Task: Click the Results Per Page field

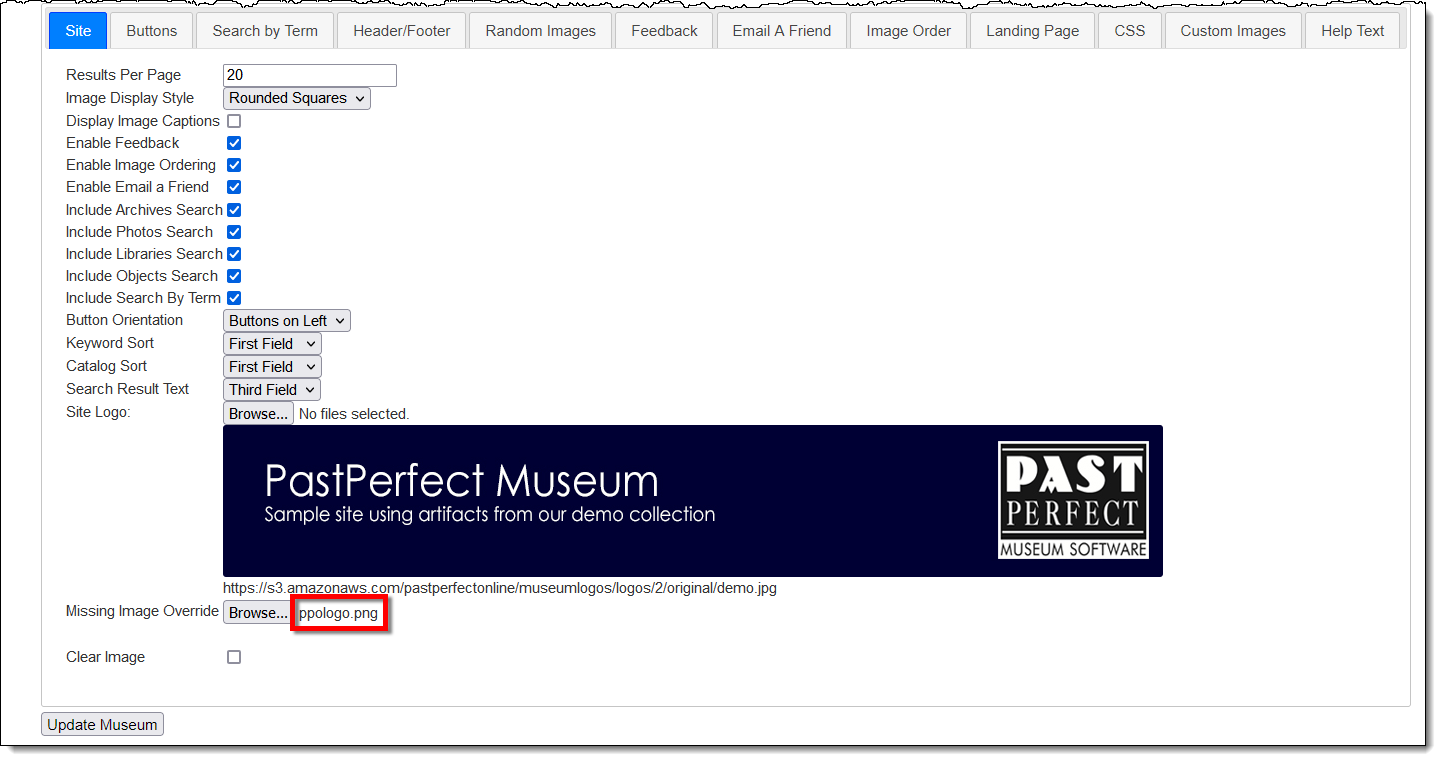Action: [x=309, y=75]
